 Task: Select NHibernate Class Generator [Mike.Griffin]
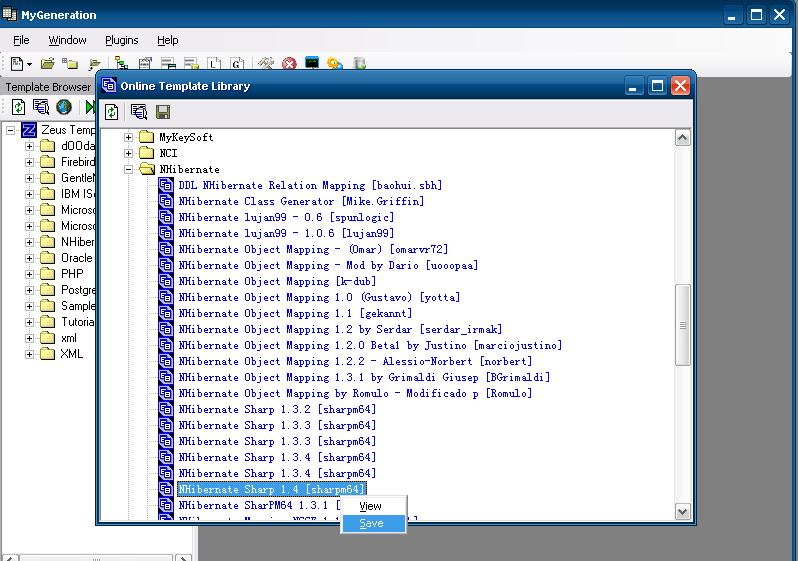click(x=301, y=201)
